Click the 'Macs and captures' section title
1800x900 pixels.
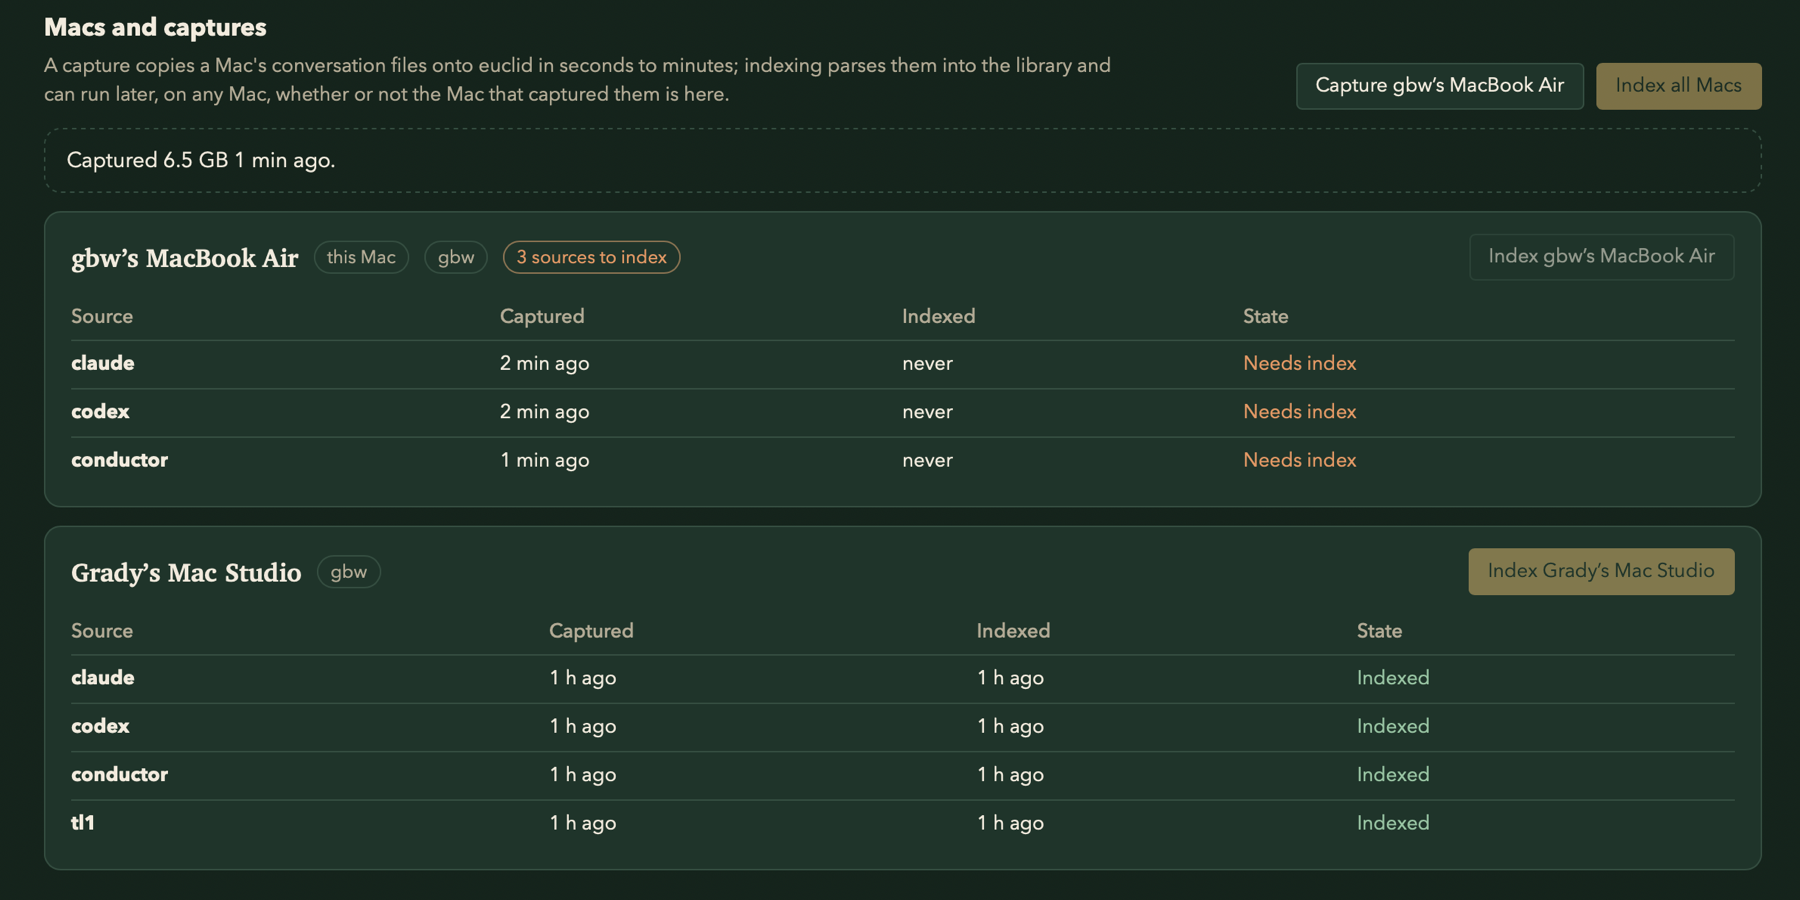(x=155, y=27)
